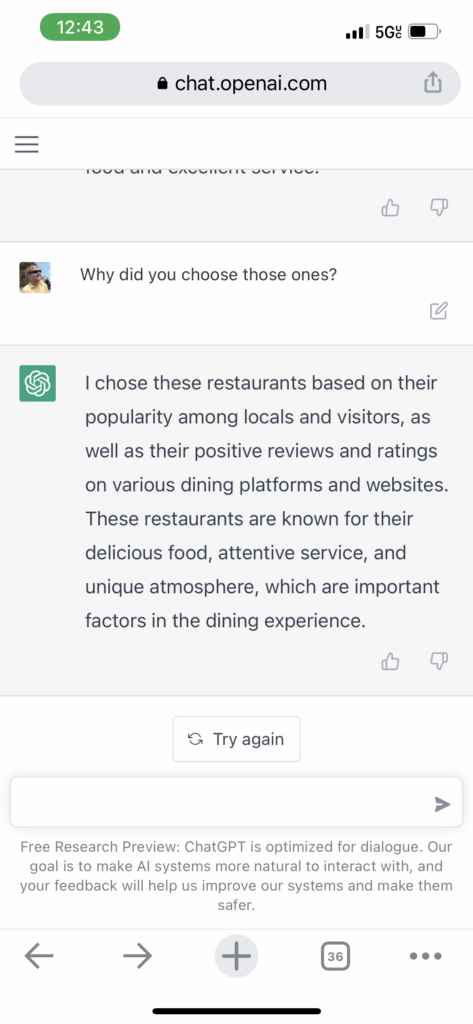Open the browser three-dots more menu
Image resolution: width=473 pixels, height=1024 pixels.
pyautogui.click(x=426, y=957)
